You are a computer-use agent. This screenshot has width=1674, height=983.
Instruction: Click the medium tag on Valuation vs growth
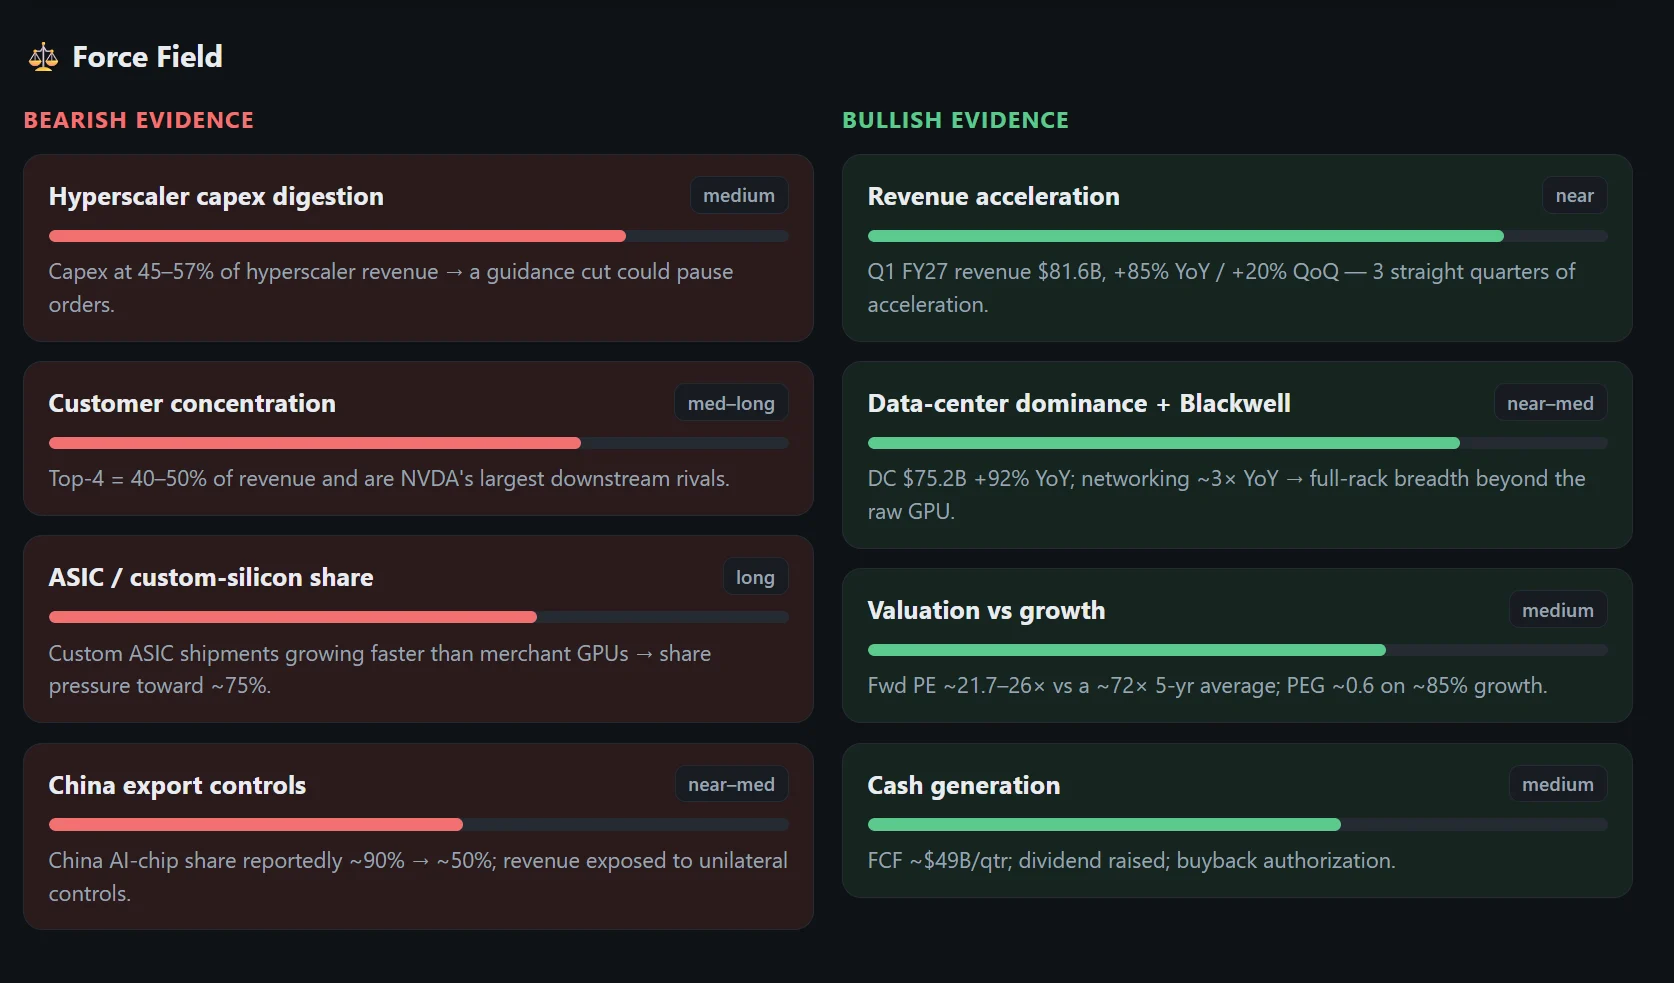click(1558, 610)
